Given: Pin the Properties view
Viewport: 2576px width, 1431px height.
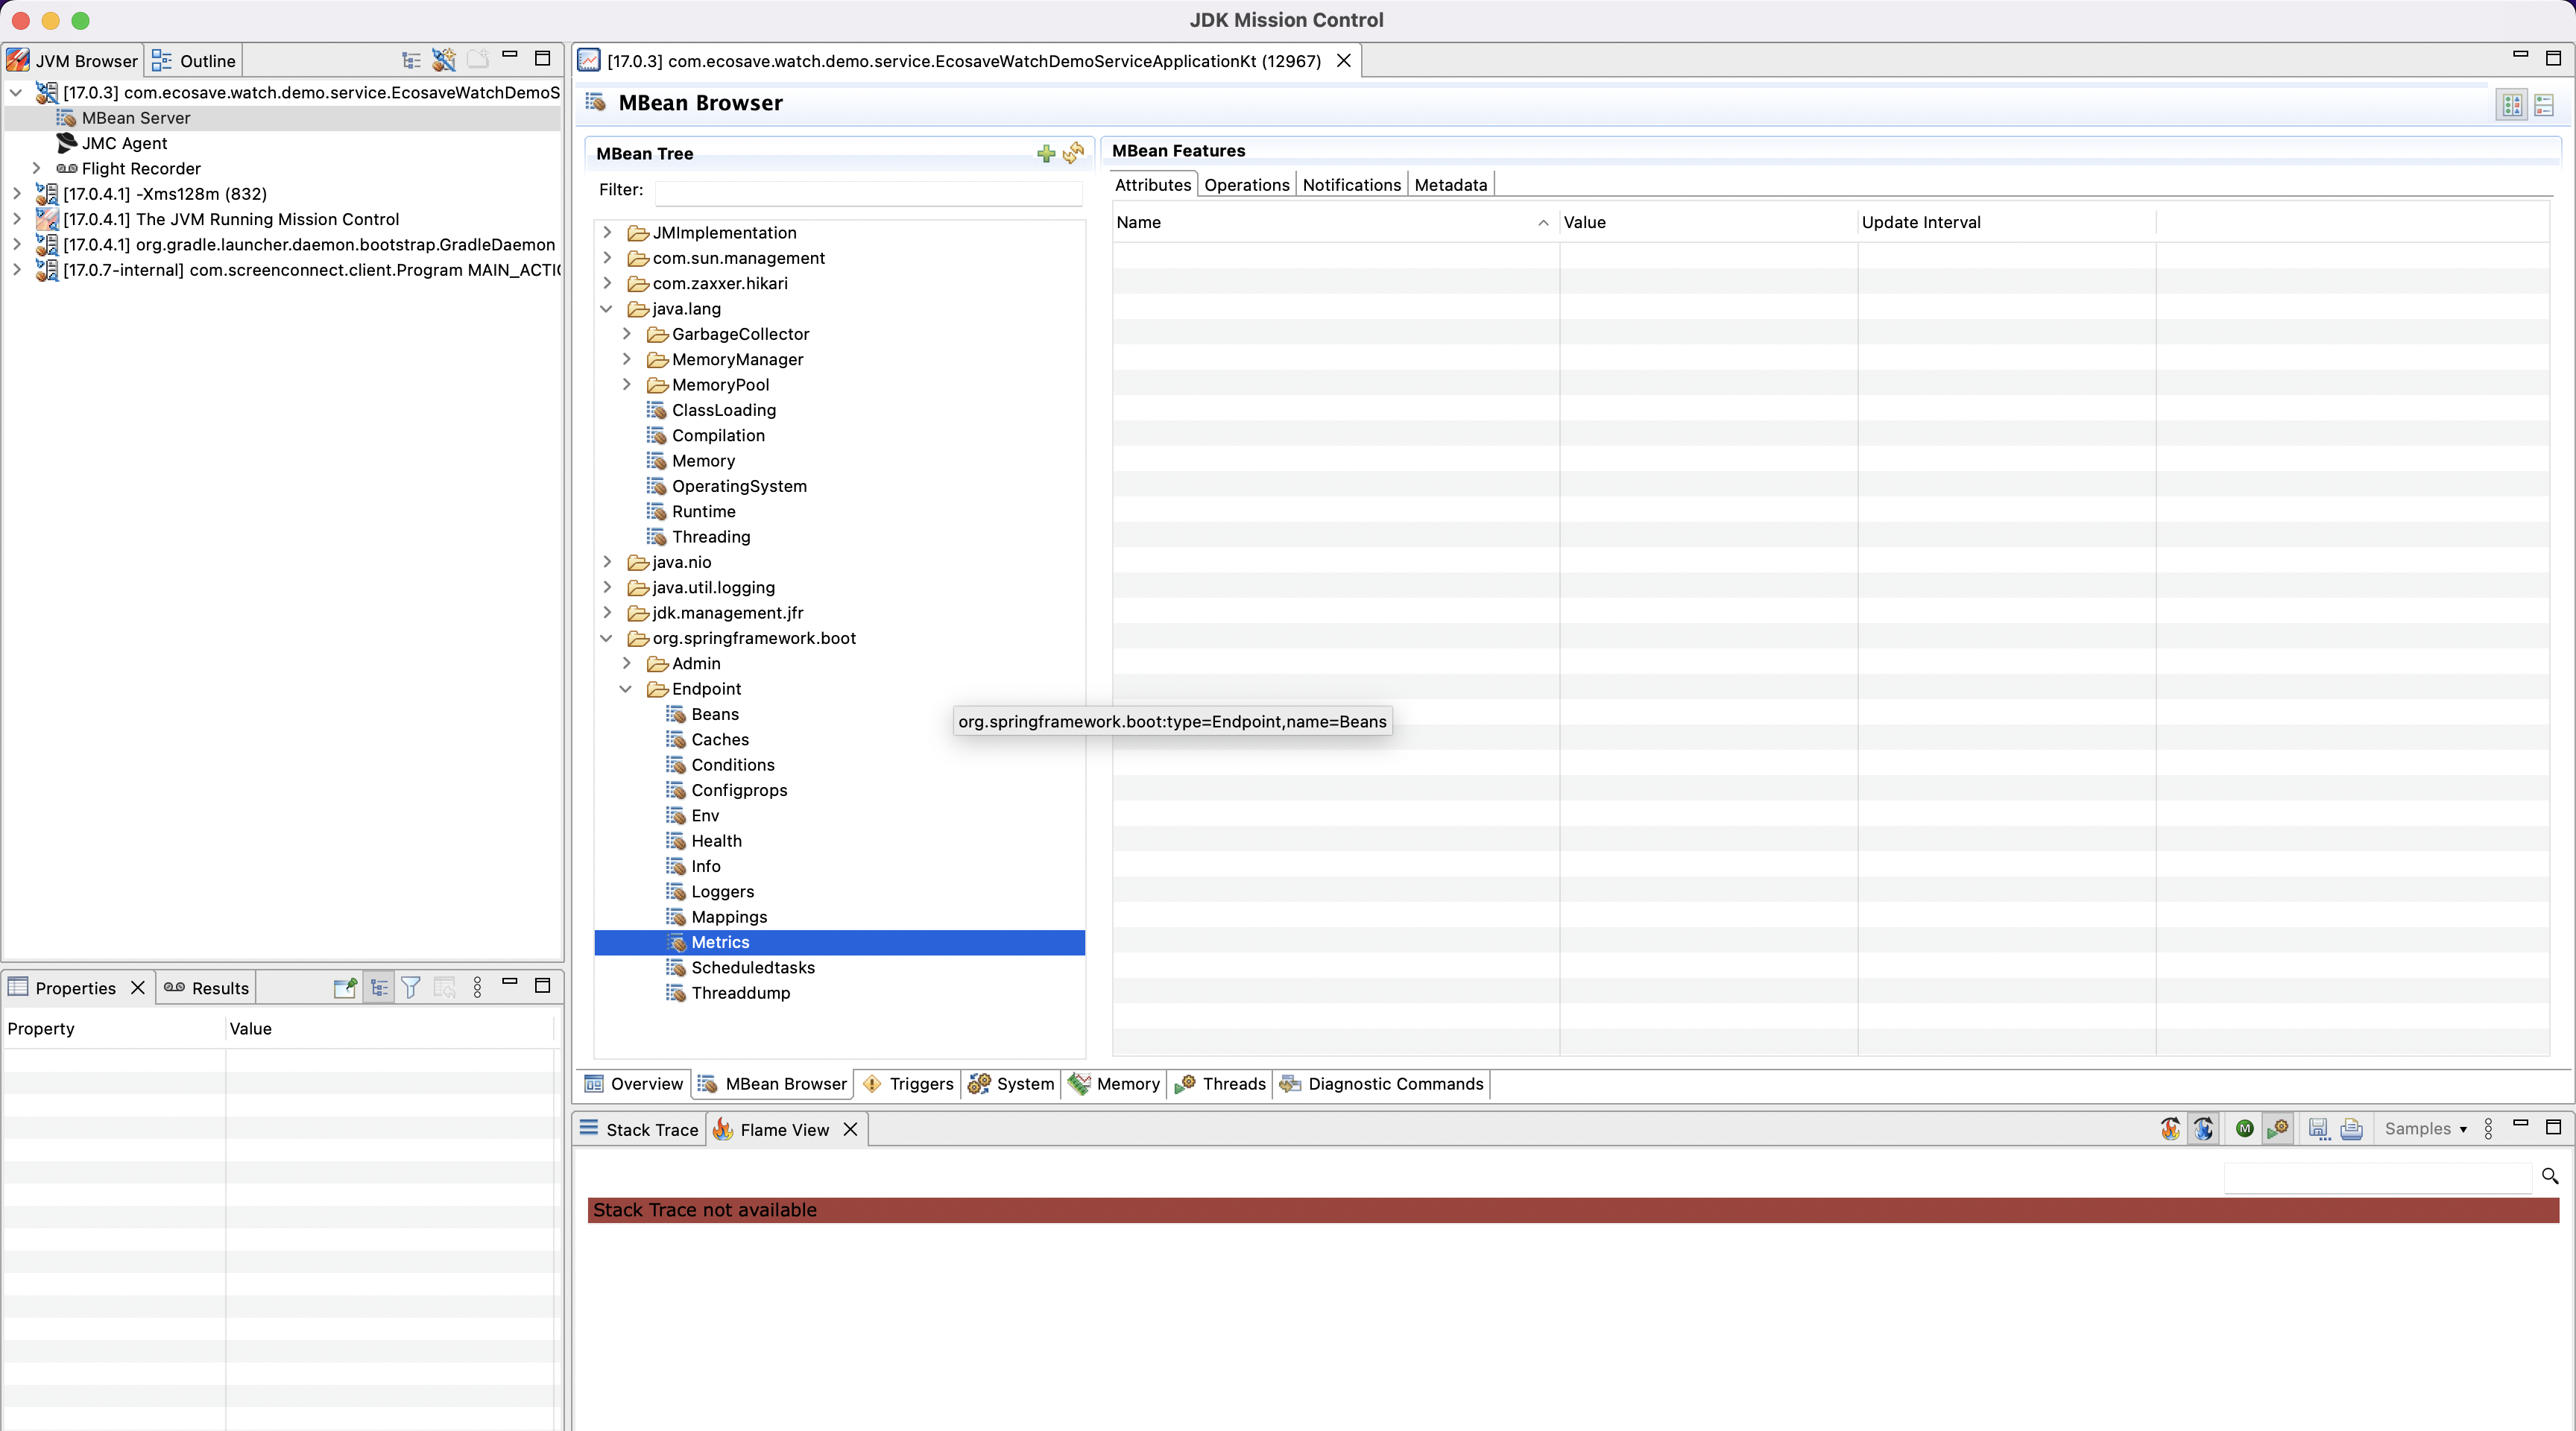Looking at the screenshot, I should point(345,987).
